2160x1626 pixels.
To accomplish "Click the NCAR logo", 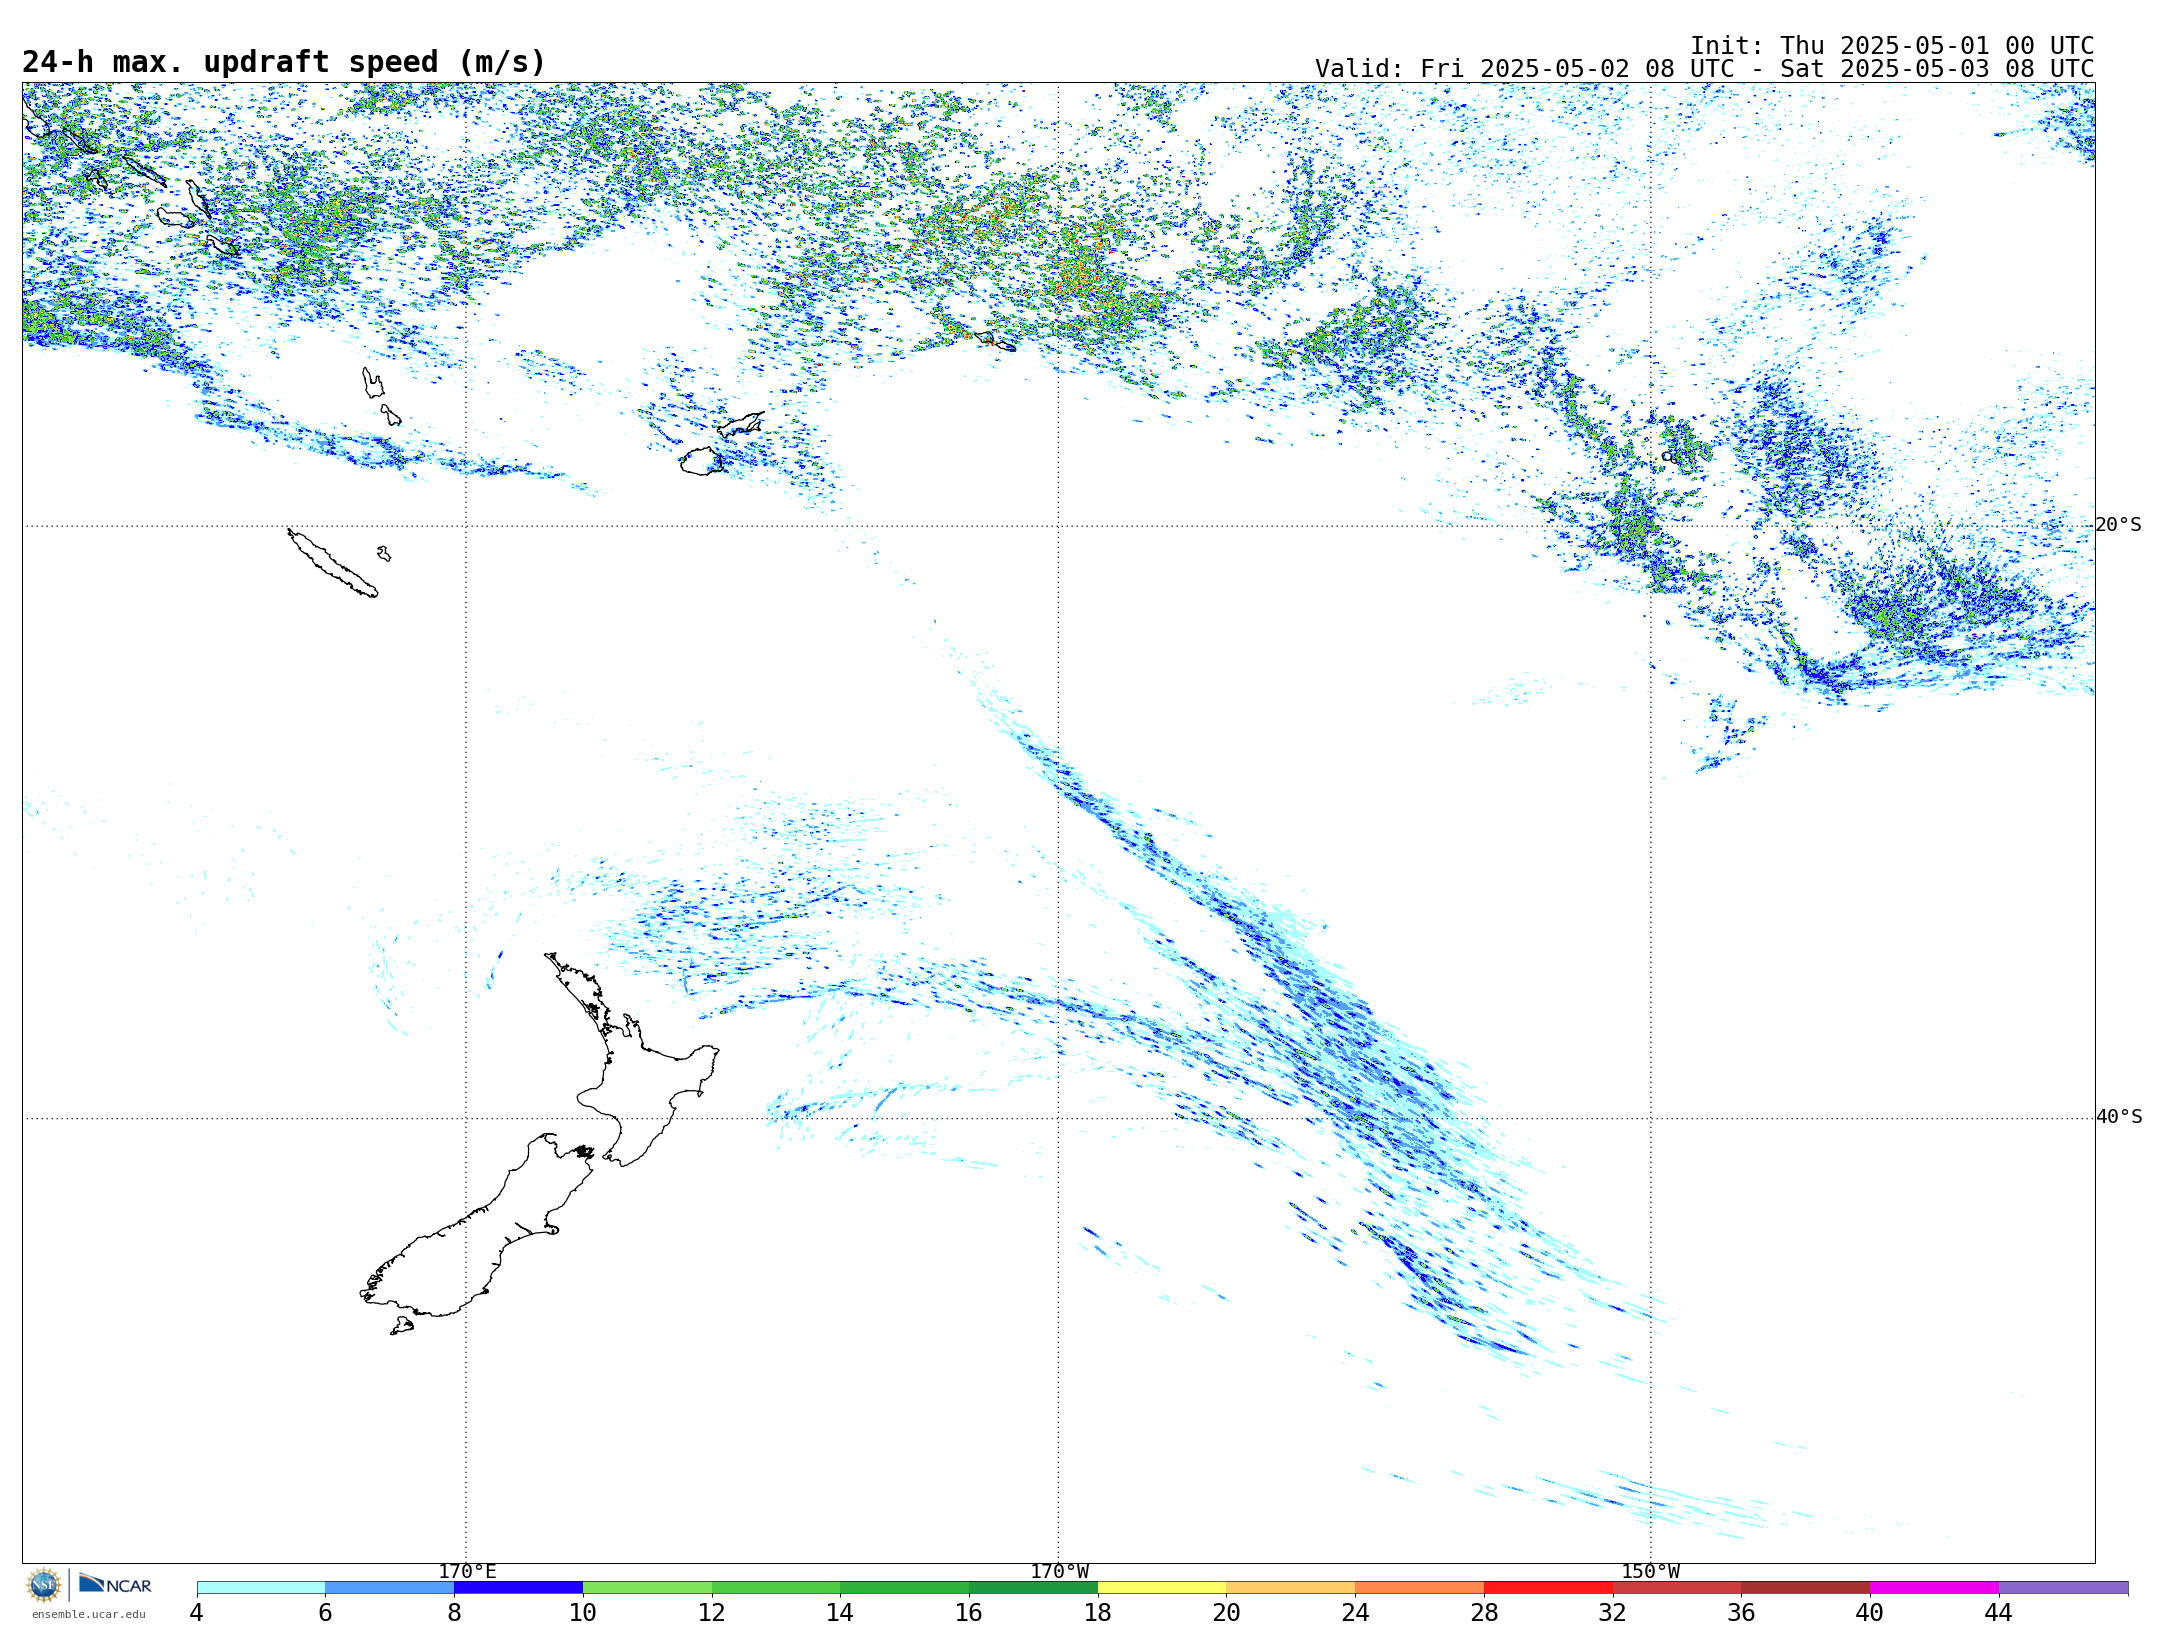I will 115,1585.
